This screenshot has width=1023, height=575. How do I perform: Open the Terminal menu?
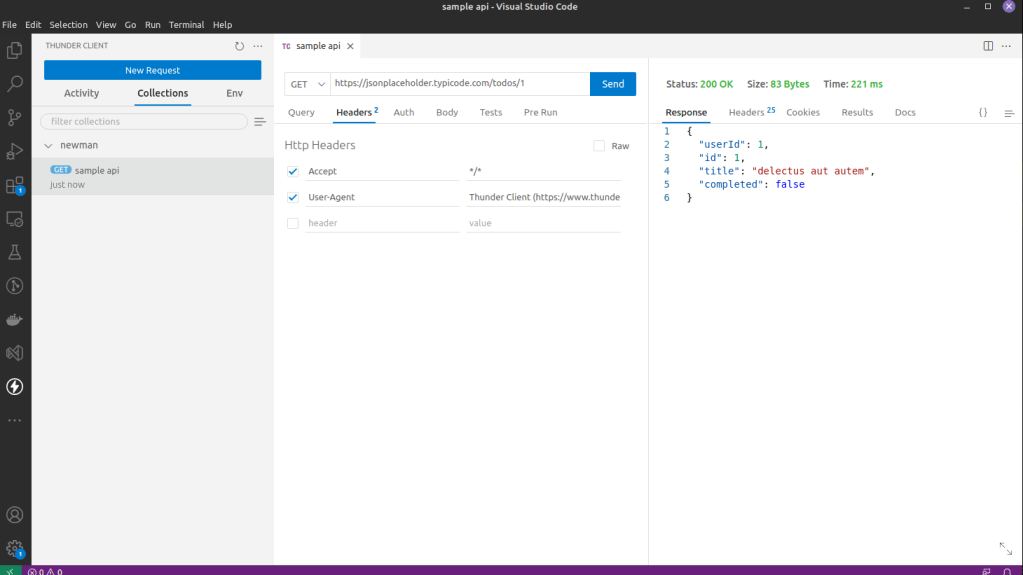185,24
